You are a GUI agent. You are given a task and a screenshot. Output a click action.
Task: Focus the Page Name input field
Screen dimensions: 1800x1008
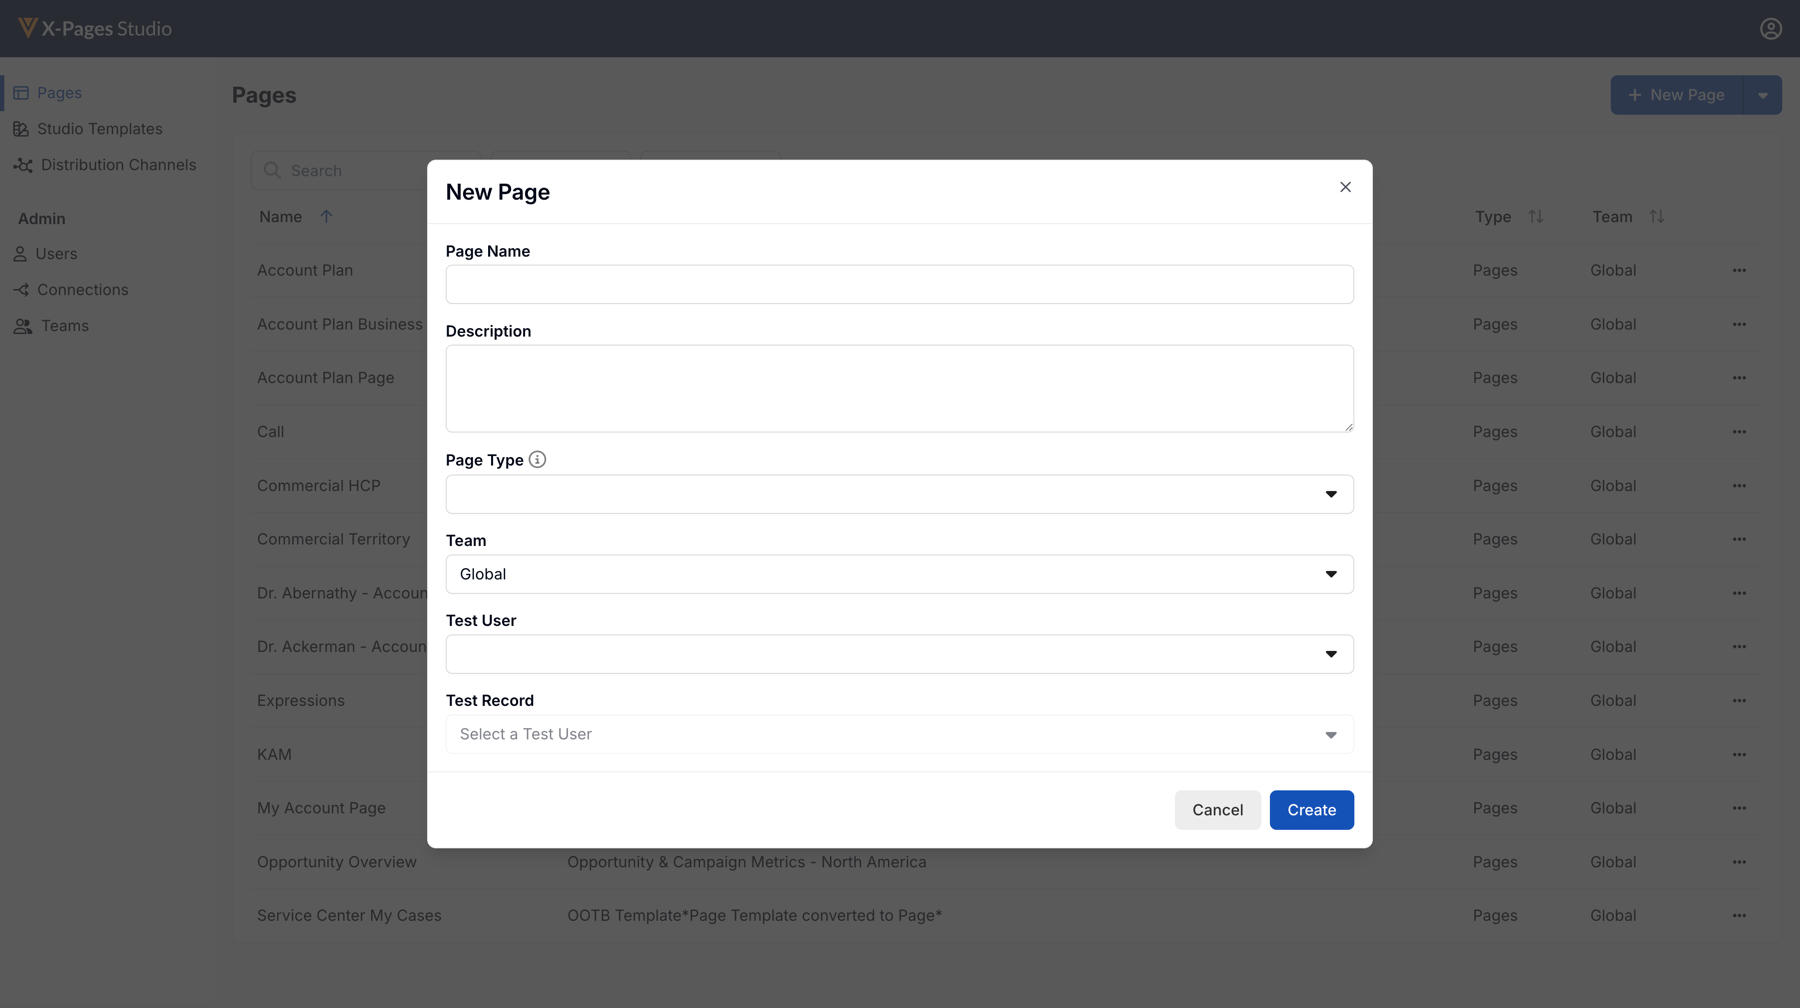click(899, 284)
